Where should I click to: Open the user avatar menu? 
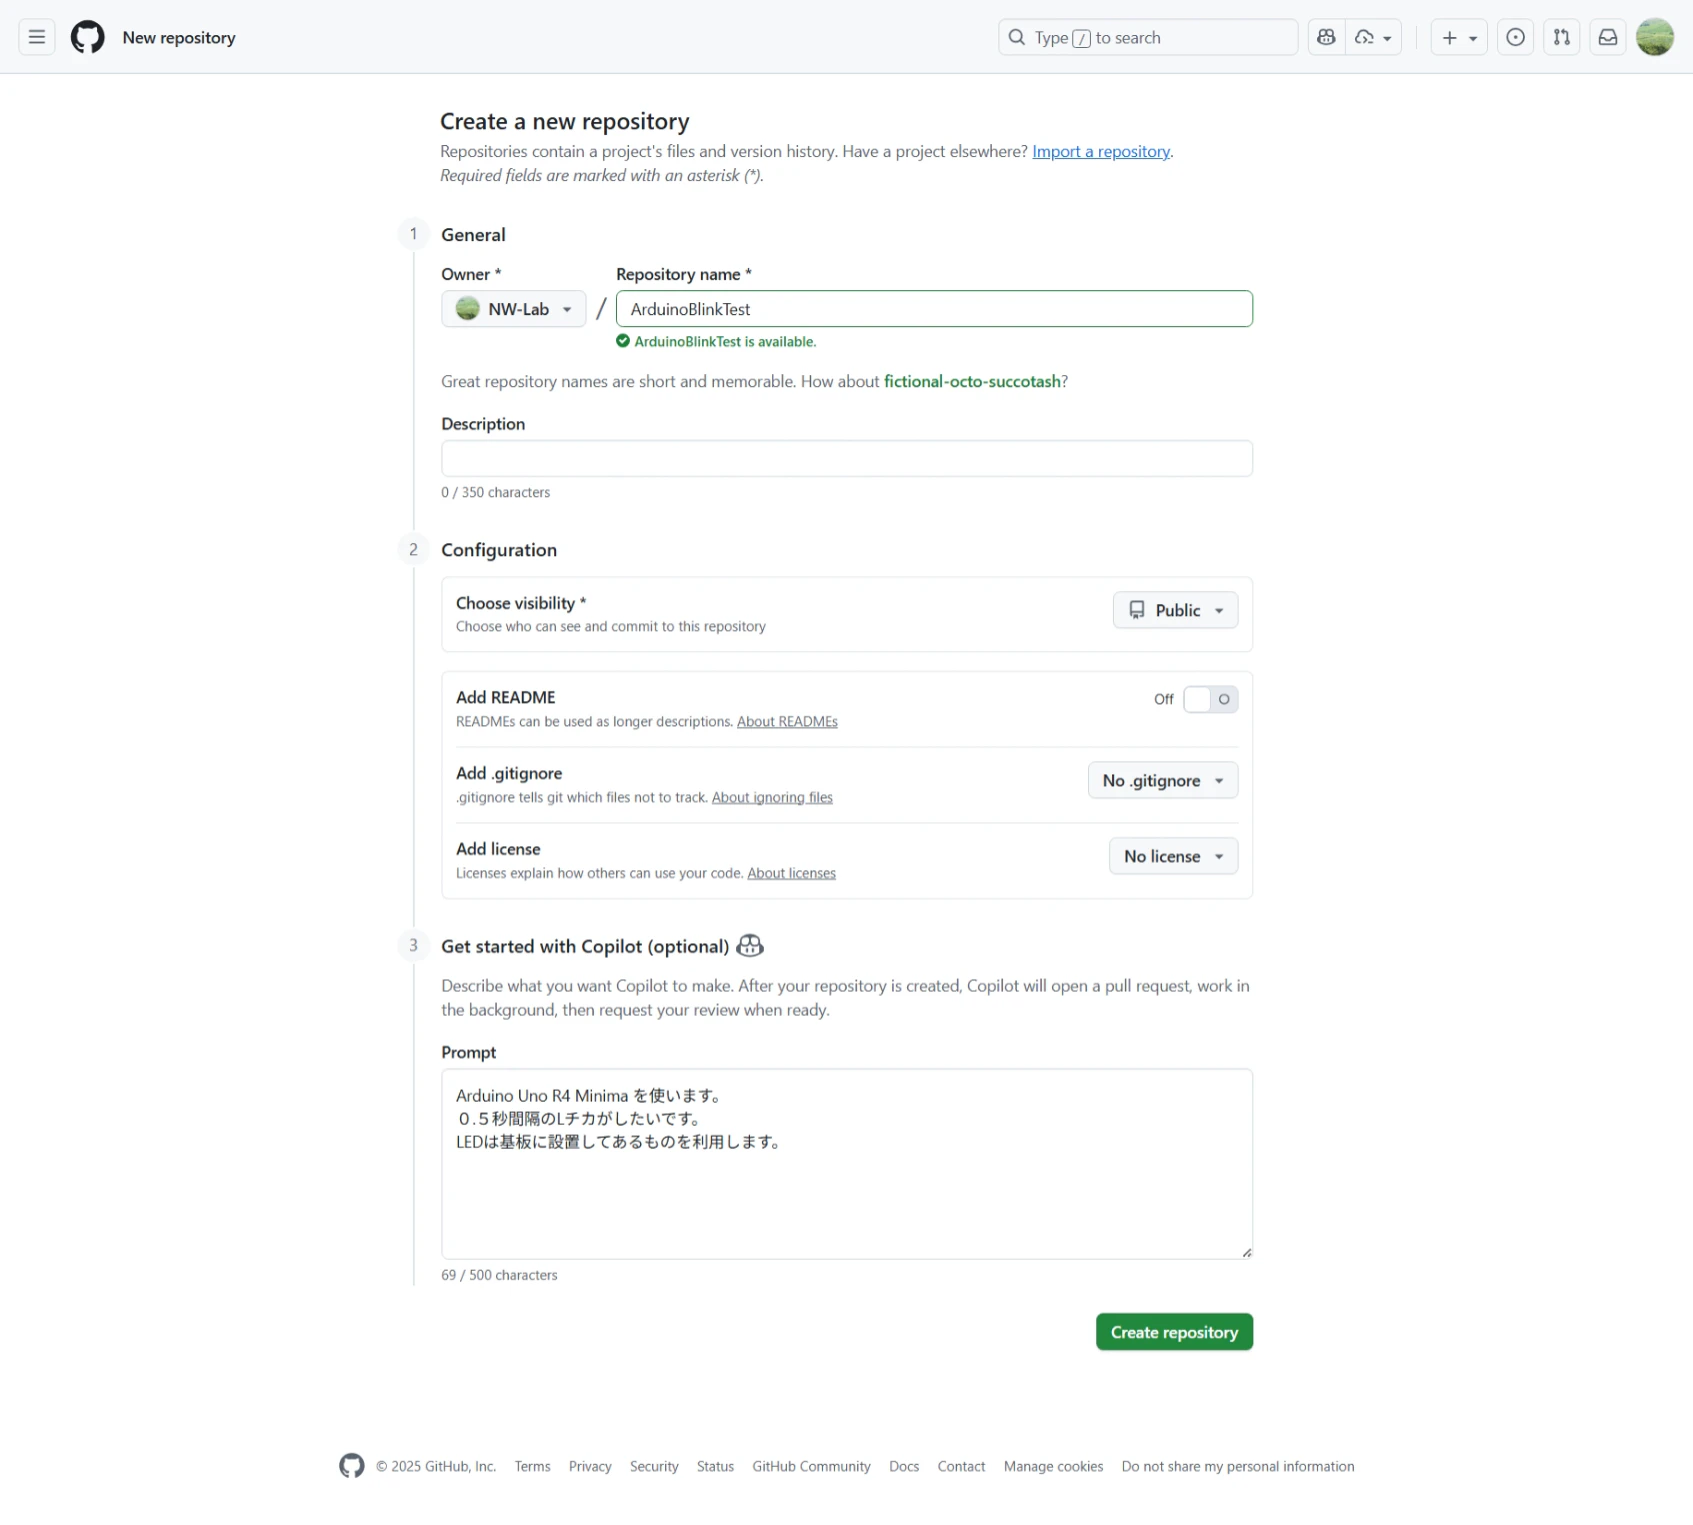tap(1655, 38)
